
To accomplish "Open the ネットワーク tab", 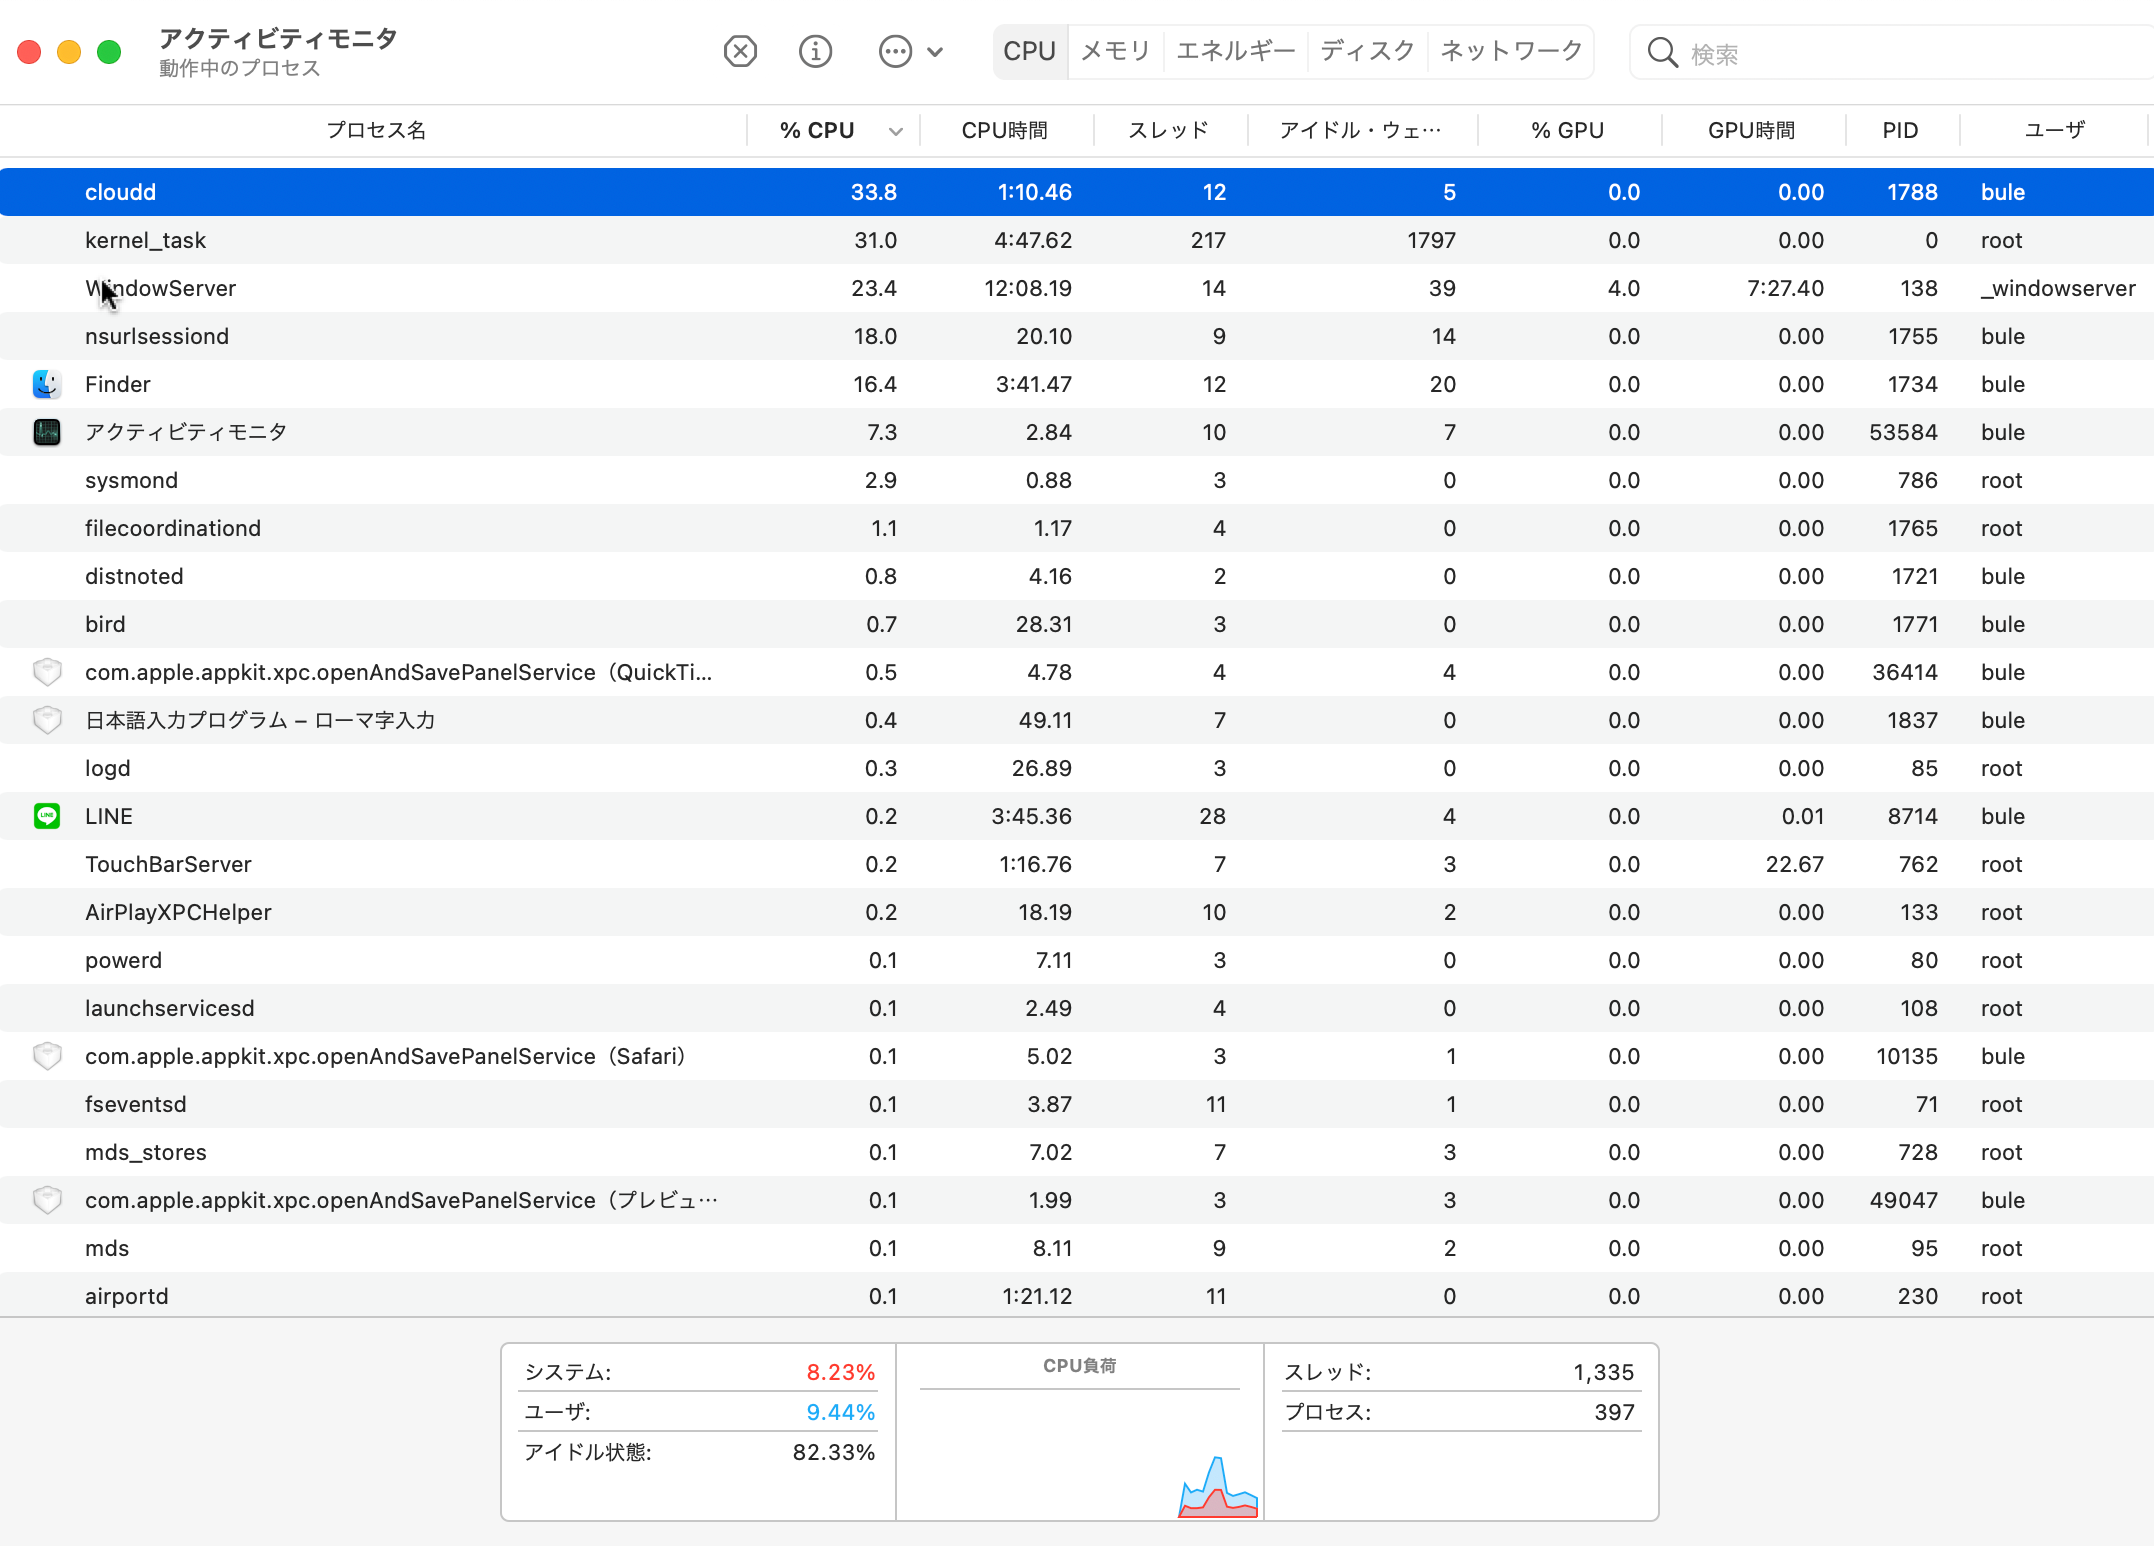I will click(x=1511, y=51).
